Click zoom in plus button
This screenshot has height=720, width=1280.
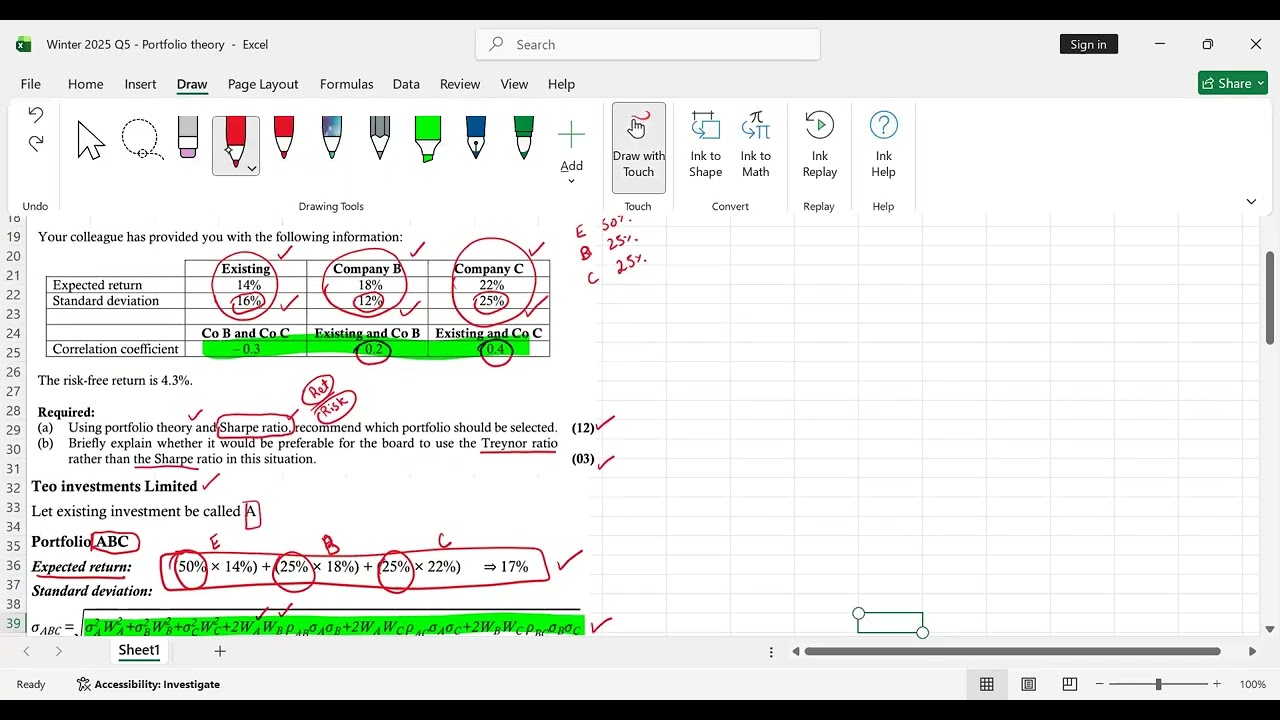pos(1217,684)
